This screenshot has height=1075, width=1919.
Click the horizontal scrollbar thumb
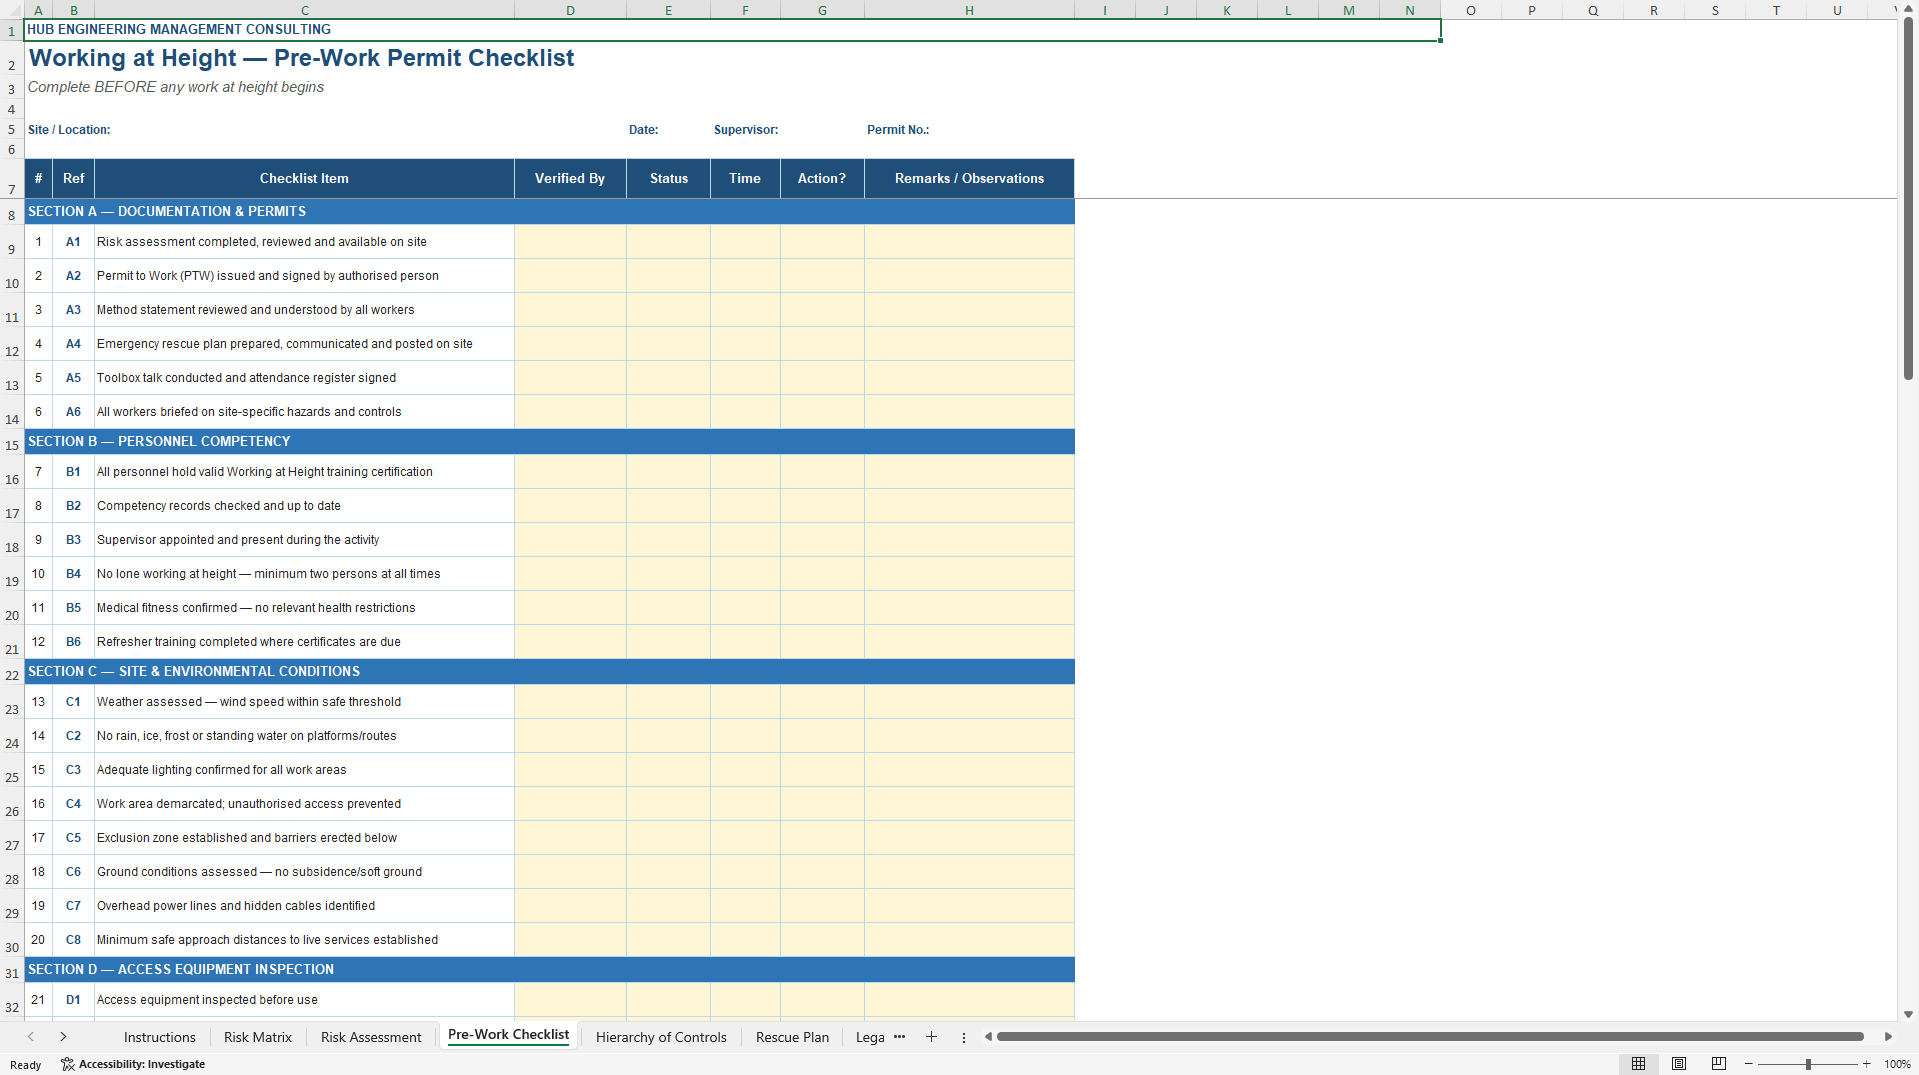1430,1037
